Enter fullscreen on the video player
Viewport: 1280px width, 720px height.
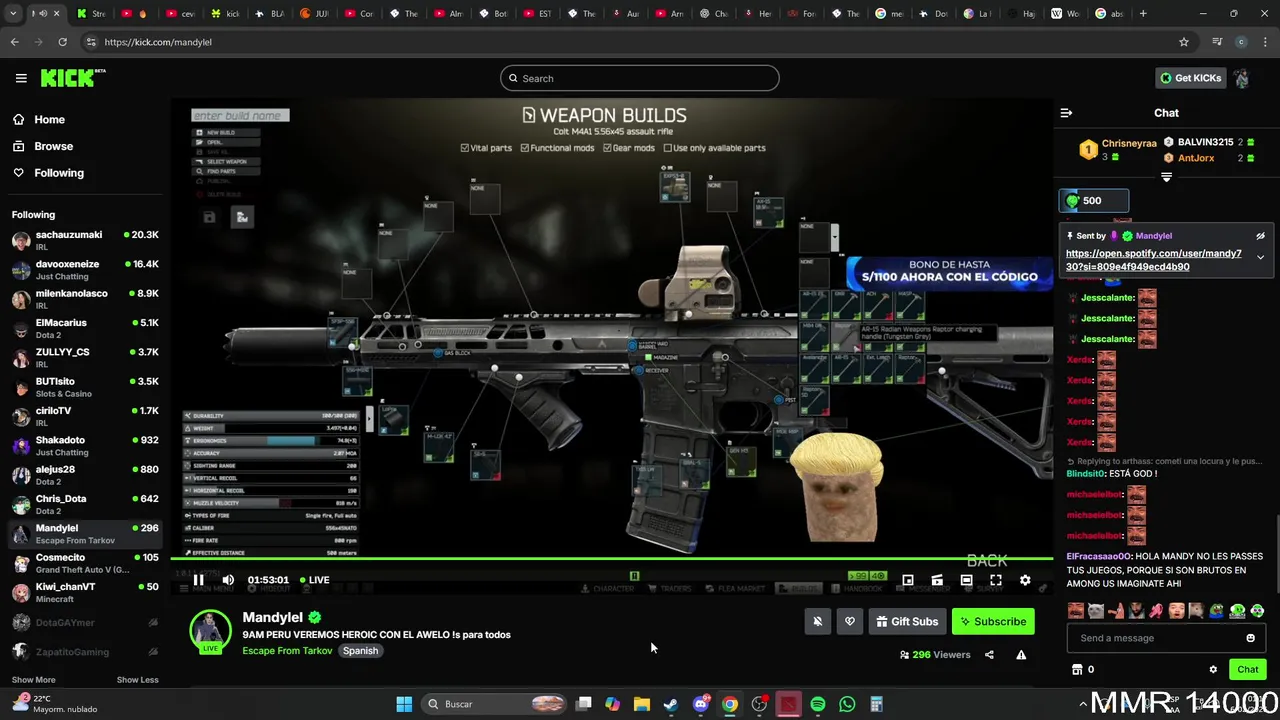(x=996, y=580)
